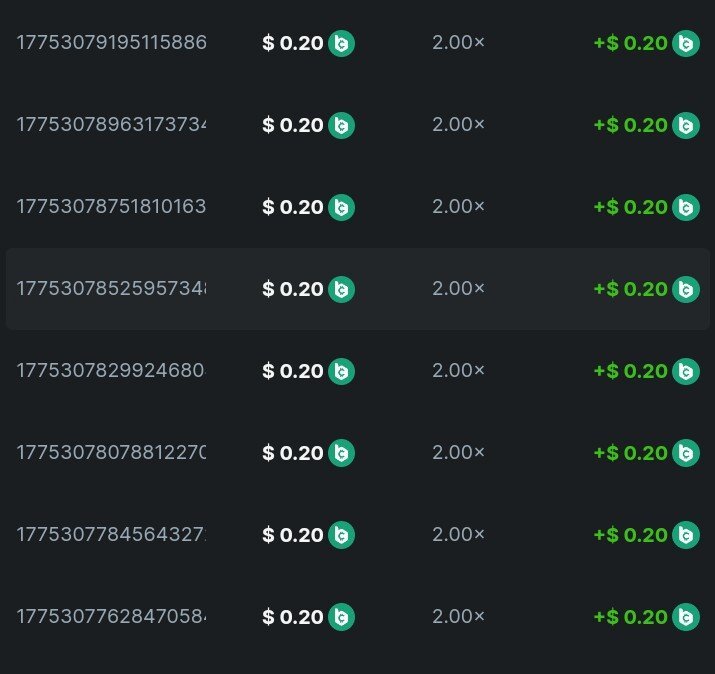Click 2.00× multiplier in row 1775307762847058

coord(458,617)
